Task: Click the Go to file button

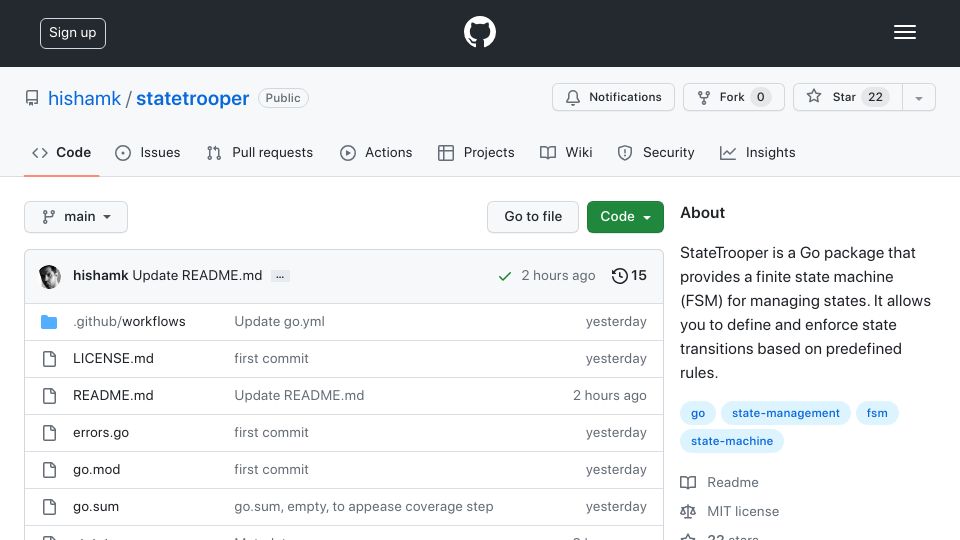Action: pos(533,217)
